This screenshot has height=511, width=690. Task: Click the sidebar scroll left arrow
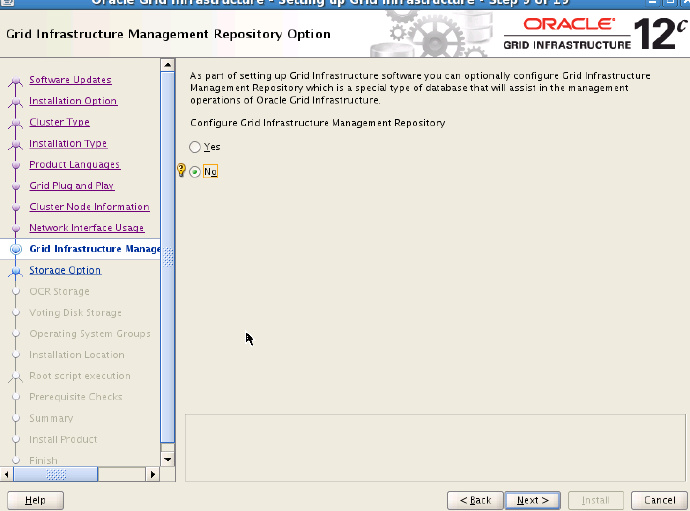coord(6,474)
